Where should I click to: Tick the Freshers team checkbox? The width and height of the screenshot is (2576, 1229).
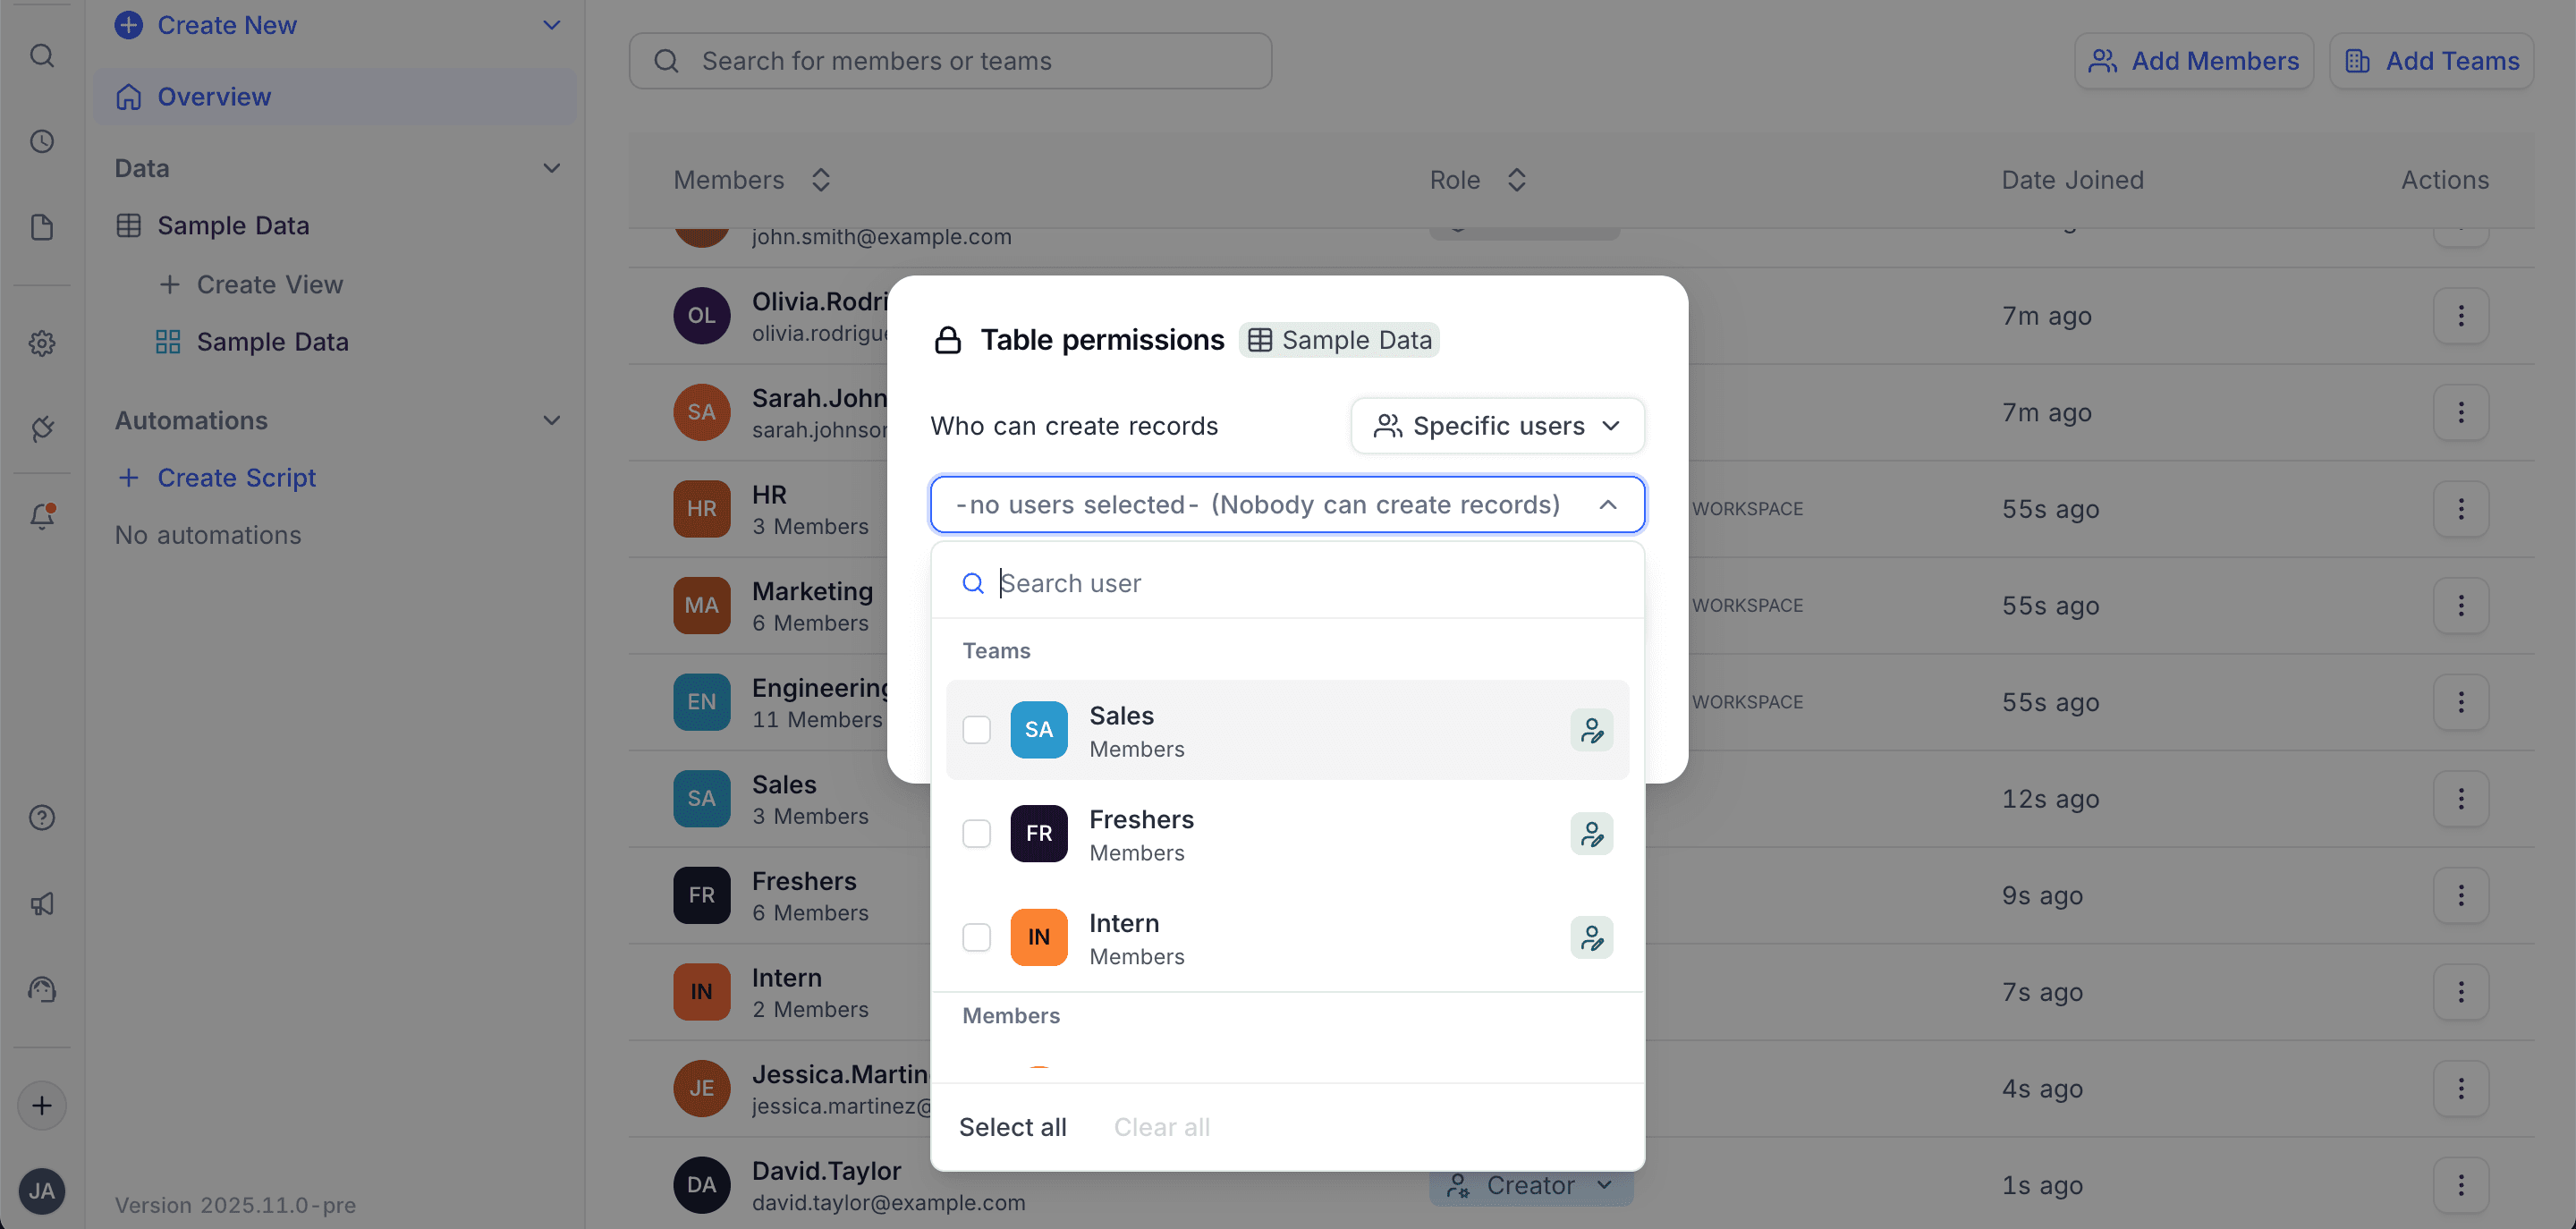[976, 834]
